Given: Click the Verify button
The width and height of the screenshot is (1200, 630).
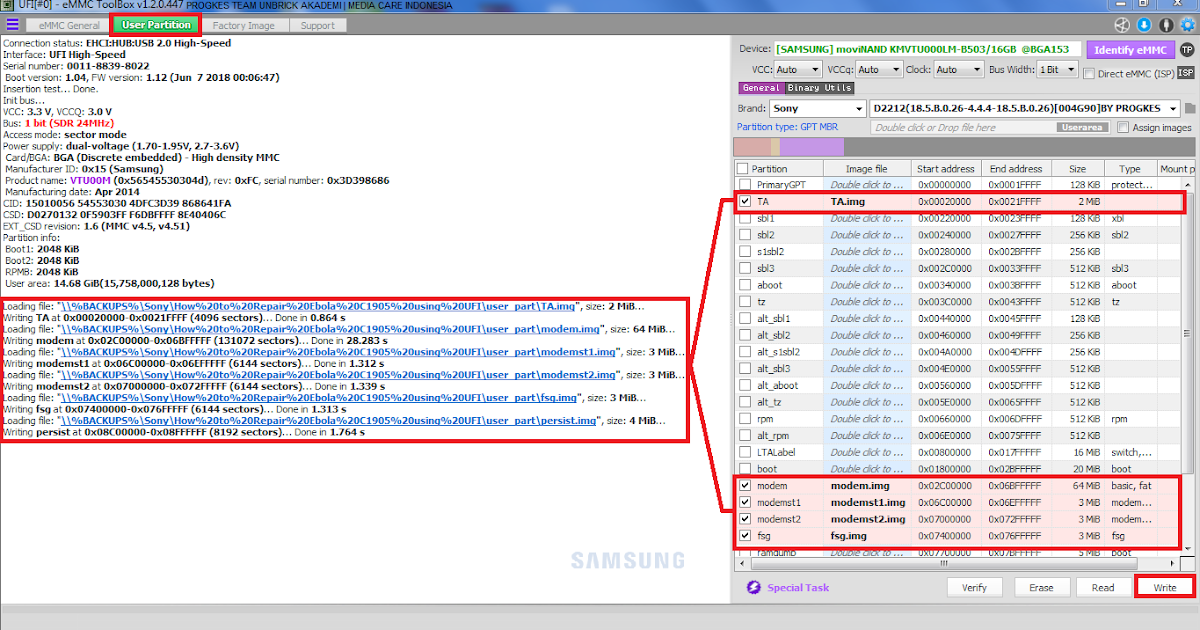Looking at the screenshot, I should (975, 587).
